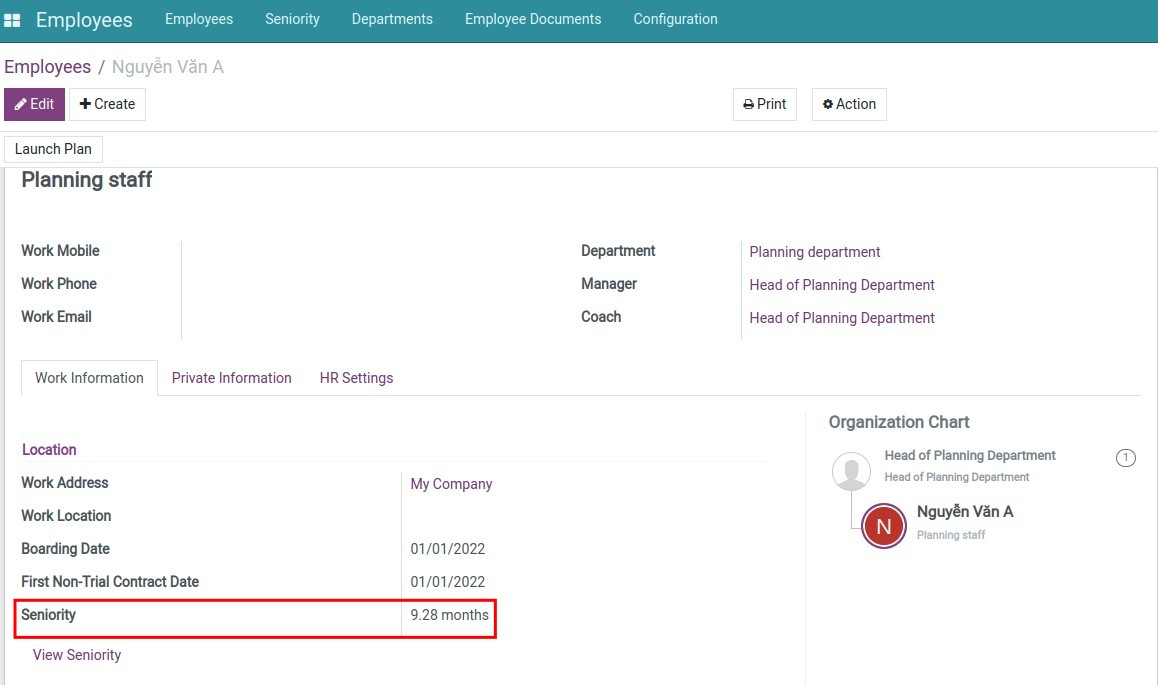Switch to the Private Information tab
Screen dimensions: 1158x685
[x=231, y=378]
